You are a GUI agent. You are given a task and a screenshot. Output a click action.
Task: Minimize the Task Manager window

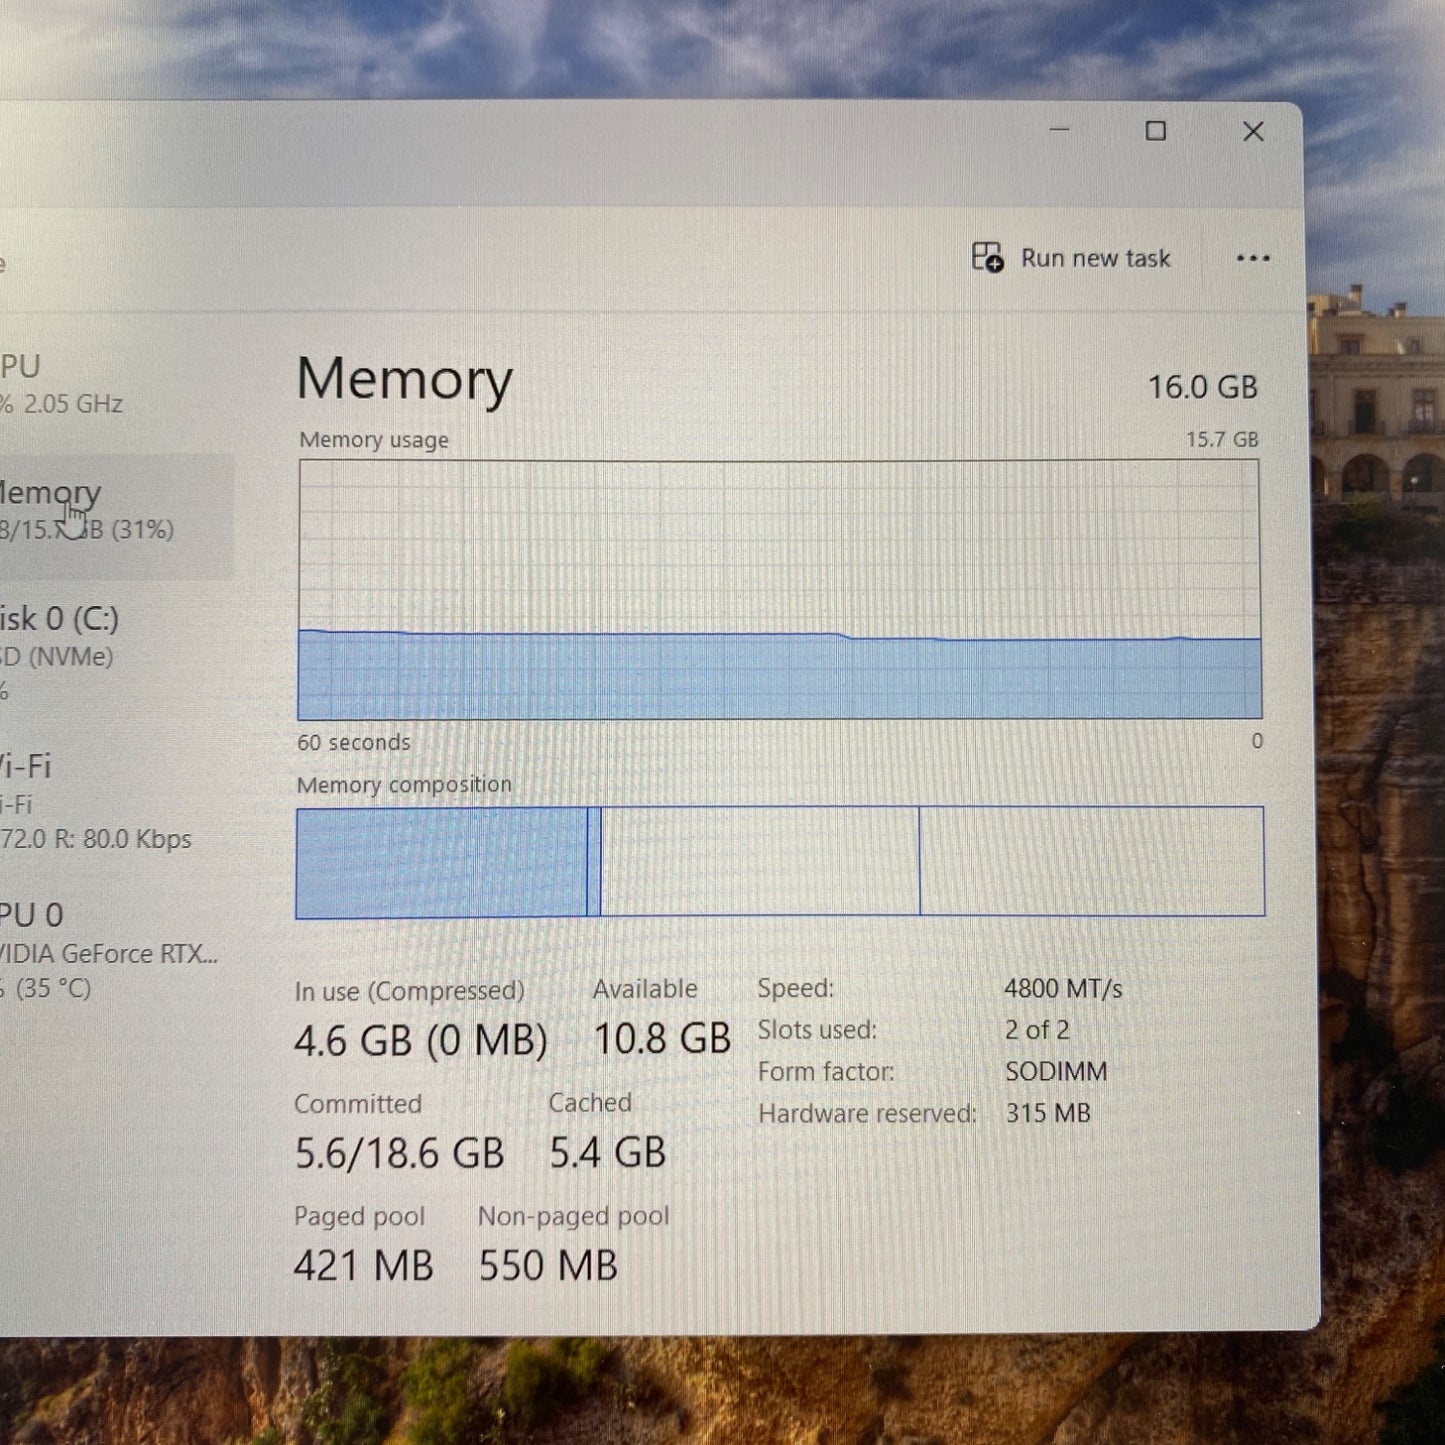coord(1060,130)
